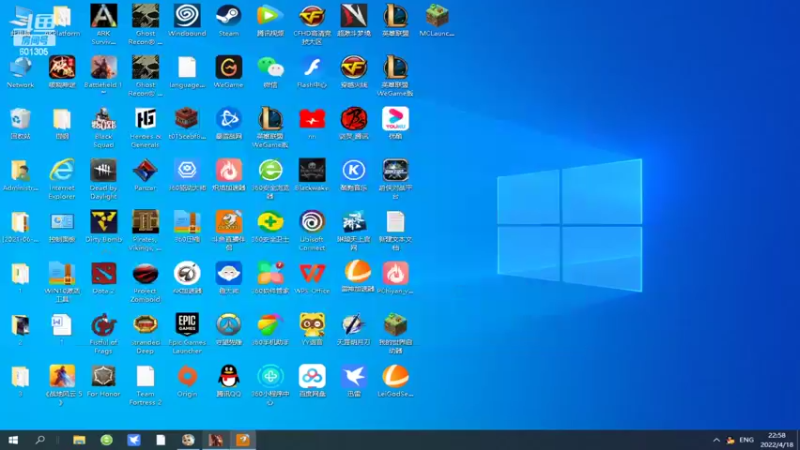Viewport: 800px width, 450px height.
Task: Open Team Fortress 2 shortcut
Action: (x=145, y=385)
